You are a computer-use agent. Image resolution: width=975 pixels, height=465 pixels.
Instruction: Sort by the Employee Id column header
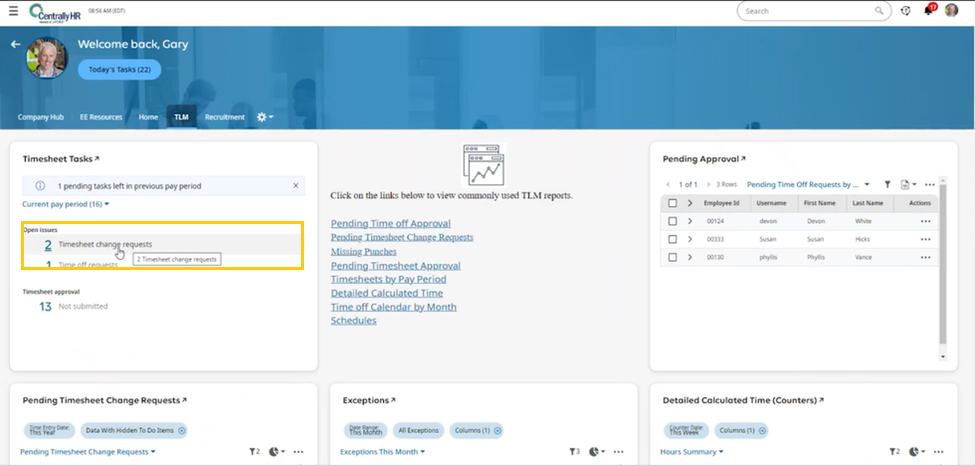(x=721, y=203)
